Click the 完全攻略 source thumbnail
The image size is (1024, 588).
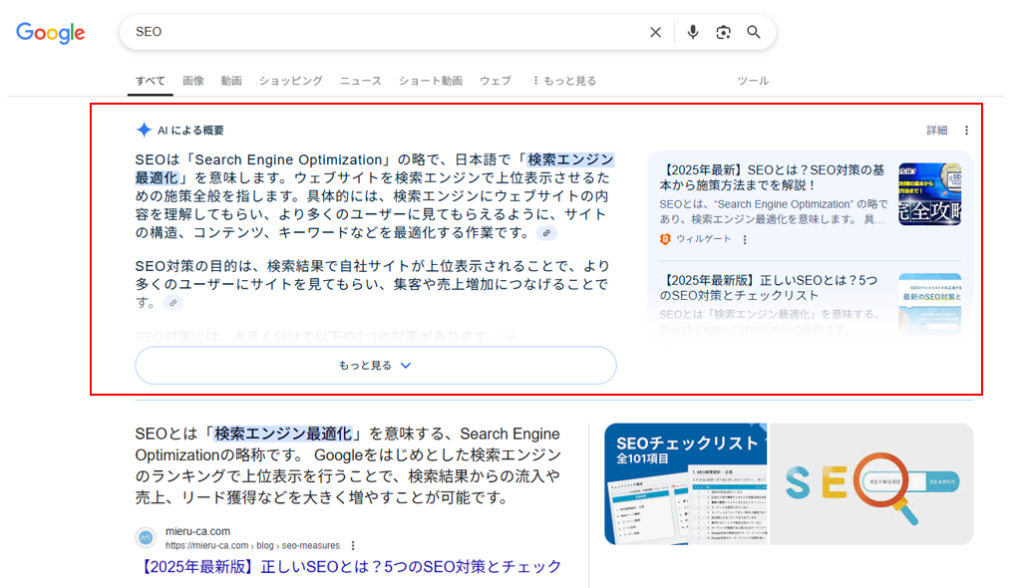point(929,194)
